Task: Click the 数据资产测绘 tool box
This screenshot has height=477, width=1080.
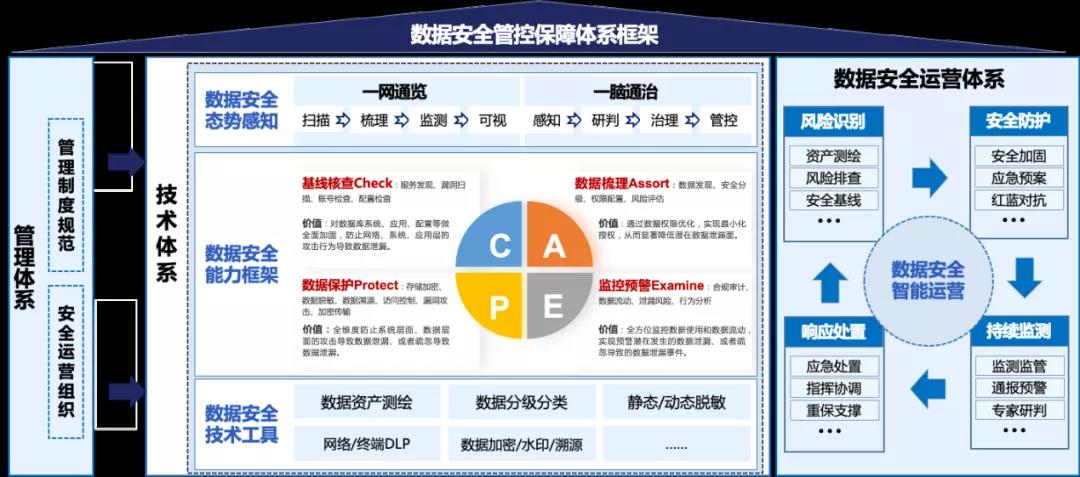Action: pos(366,403)
